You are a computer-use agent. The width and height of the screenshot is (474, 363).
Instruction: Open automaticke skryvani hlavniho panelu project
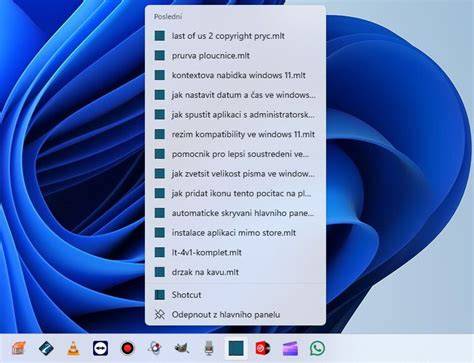point(235,213)
